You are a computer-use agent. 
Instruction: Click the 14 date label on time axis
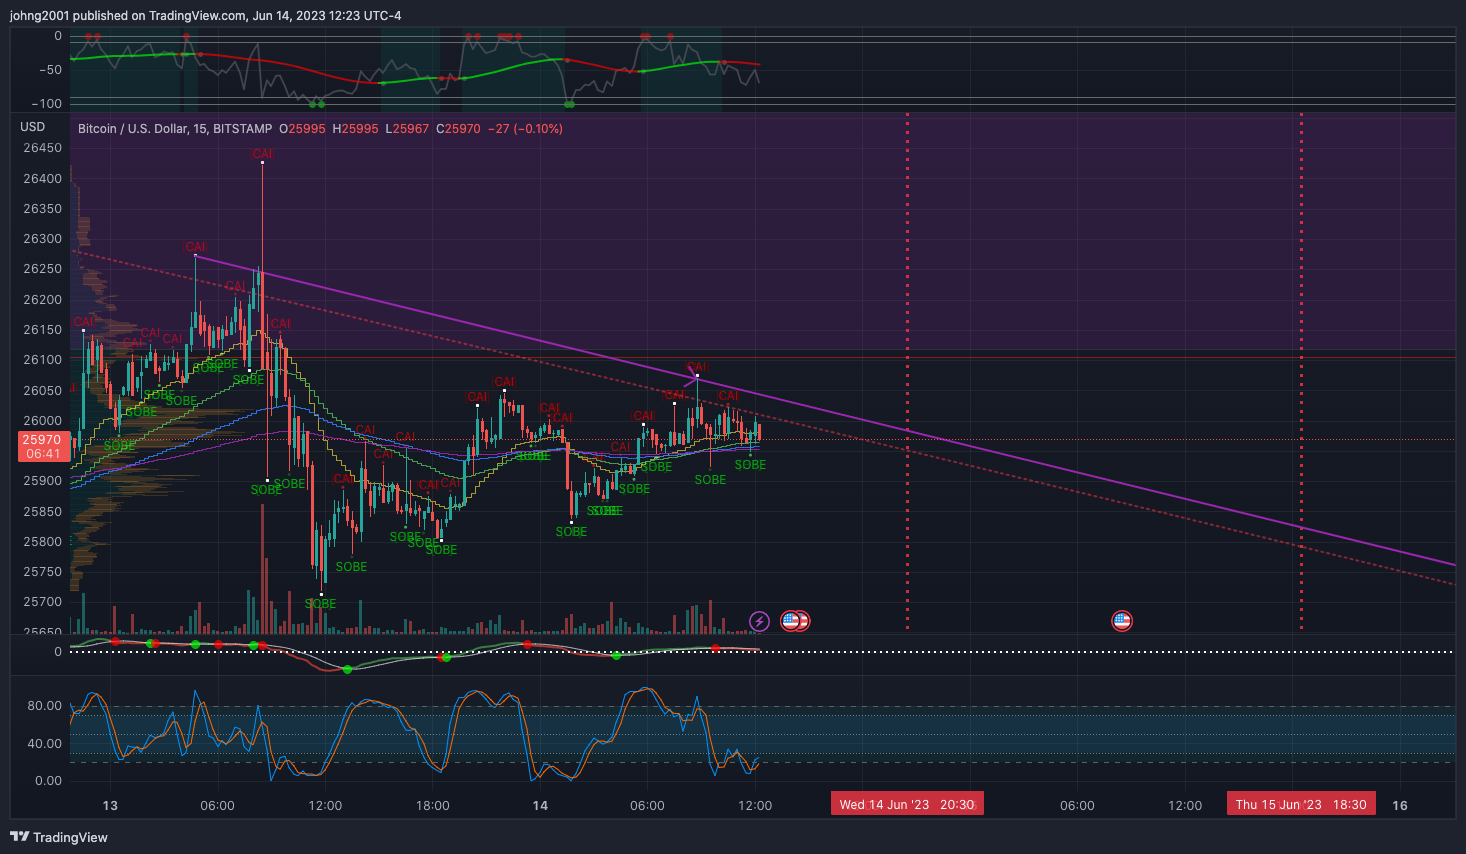tap(540, 805)
